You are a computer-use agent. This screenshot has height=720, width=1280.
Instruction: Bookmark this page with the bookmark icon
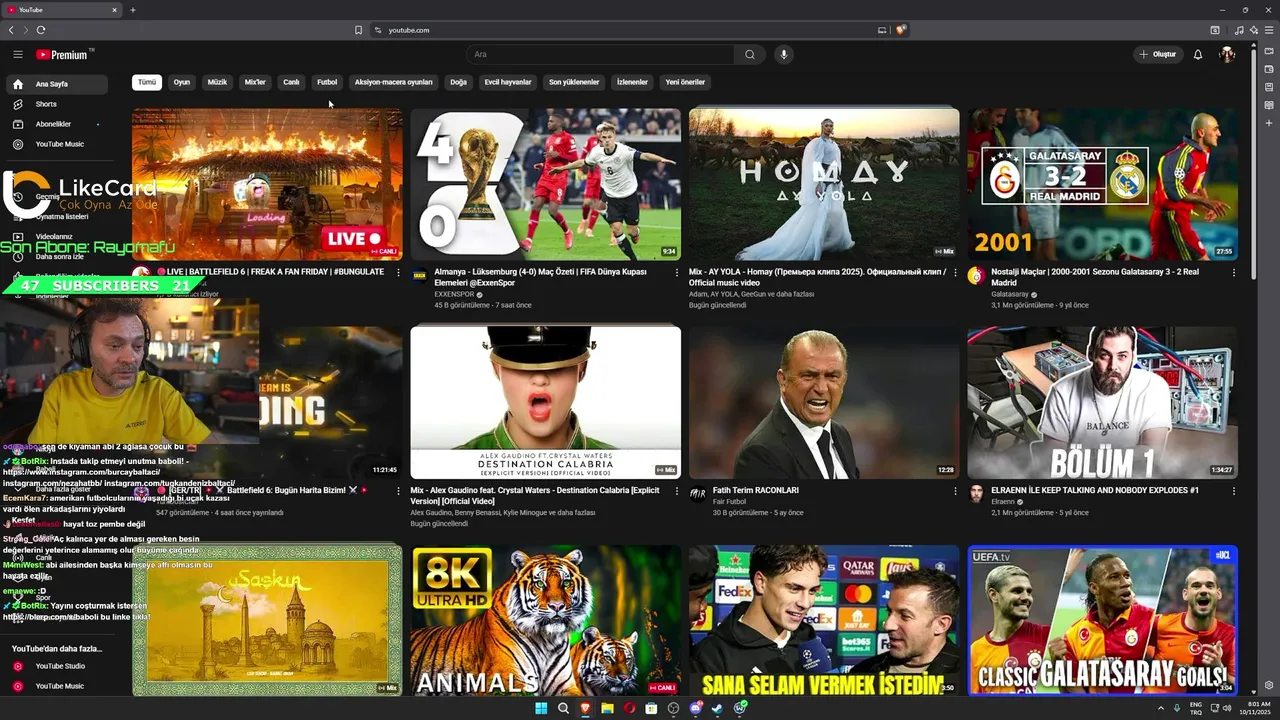pyautogui.click(x=358, y=30)
